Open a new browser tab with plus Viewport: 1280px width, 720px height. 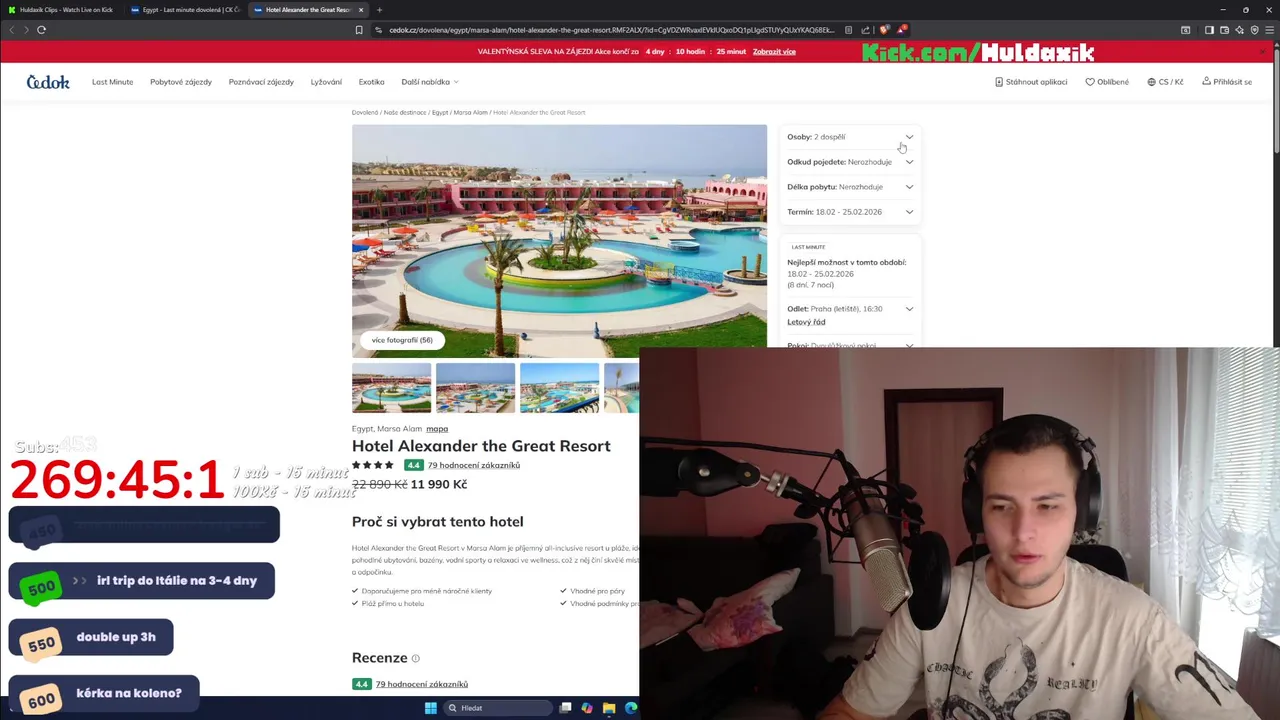379,10
